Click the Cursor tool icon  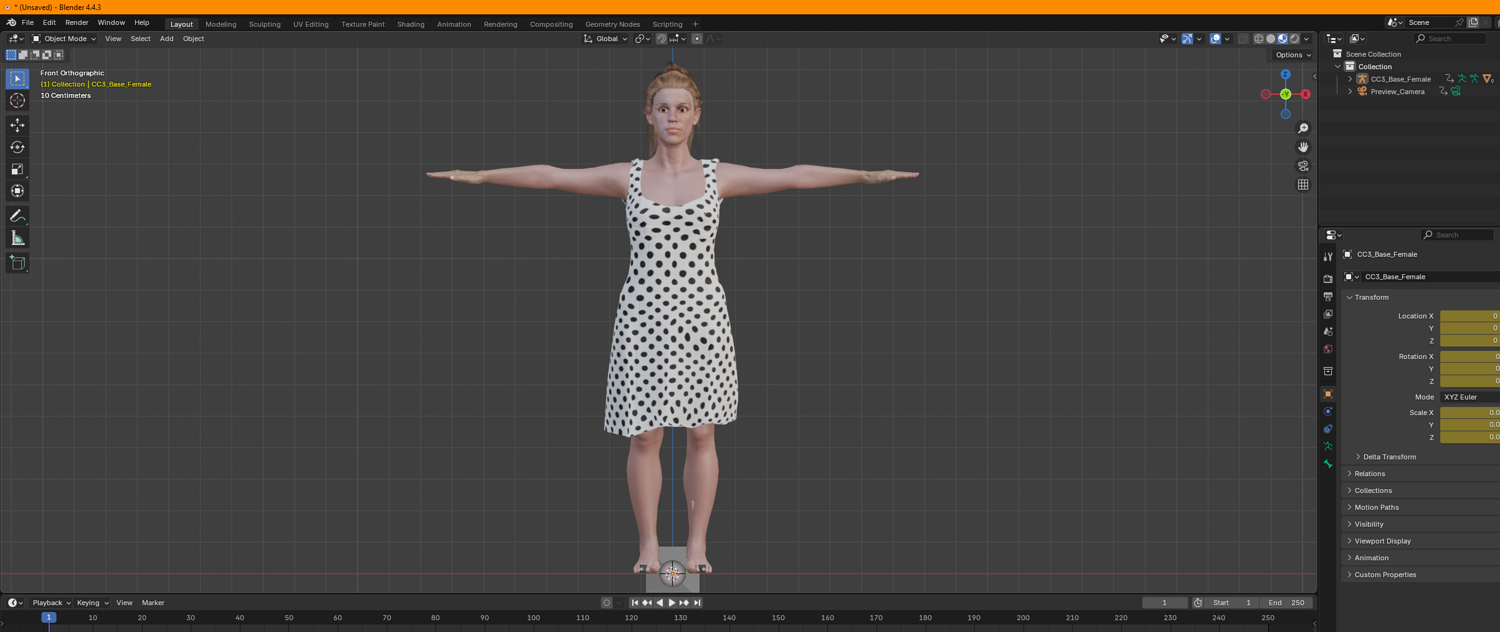tap(17, 100)
